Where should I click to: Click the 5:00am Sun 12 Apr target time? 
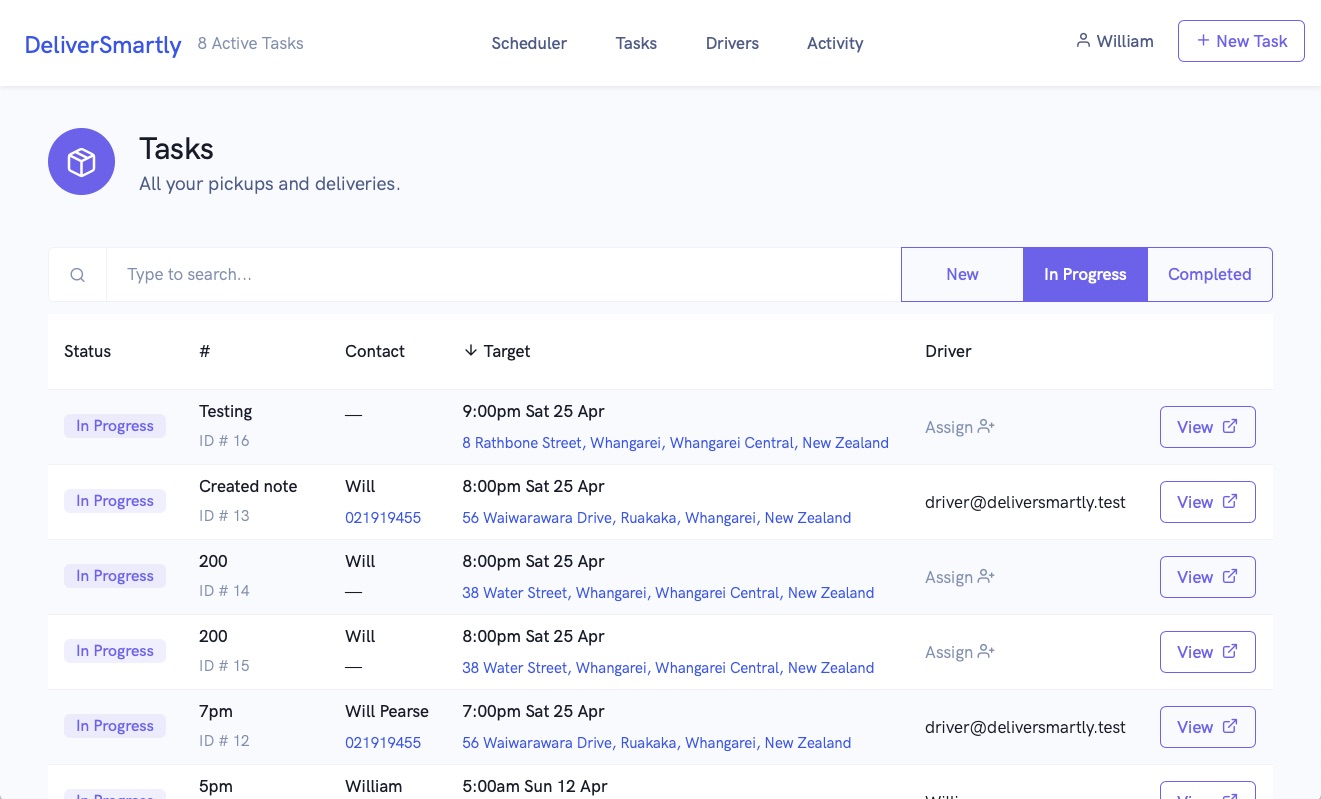click(x=535, y=786)
